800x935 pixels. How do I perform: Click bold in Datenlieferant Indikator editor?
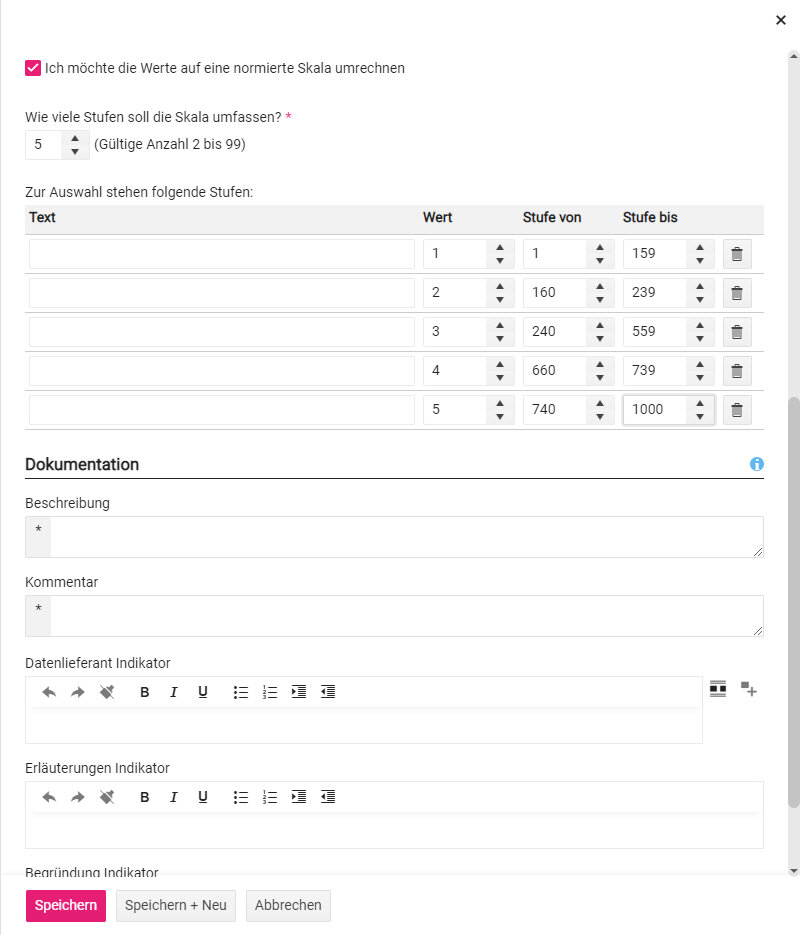145,692
